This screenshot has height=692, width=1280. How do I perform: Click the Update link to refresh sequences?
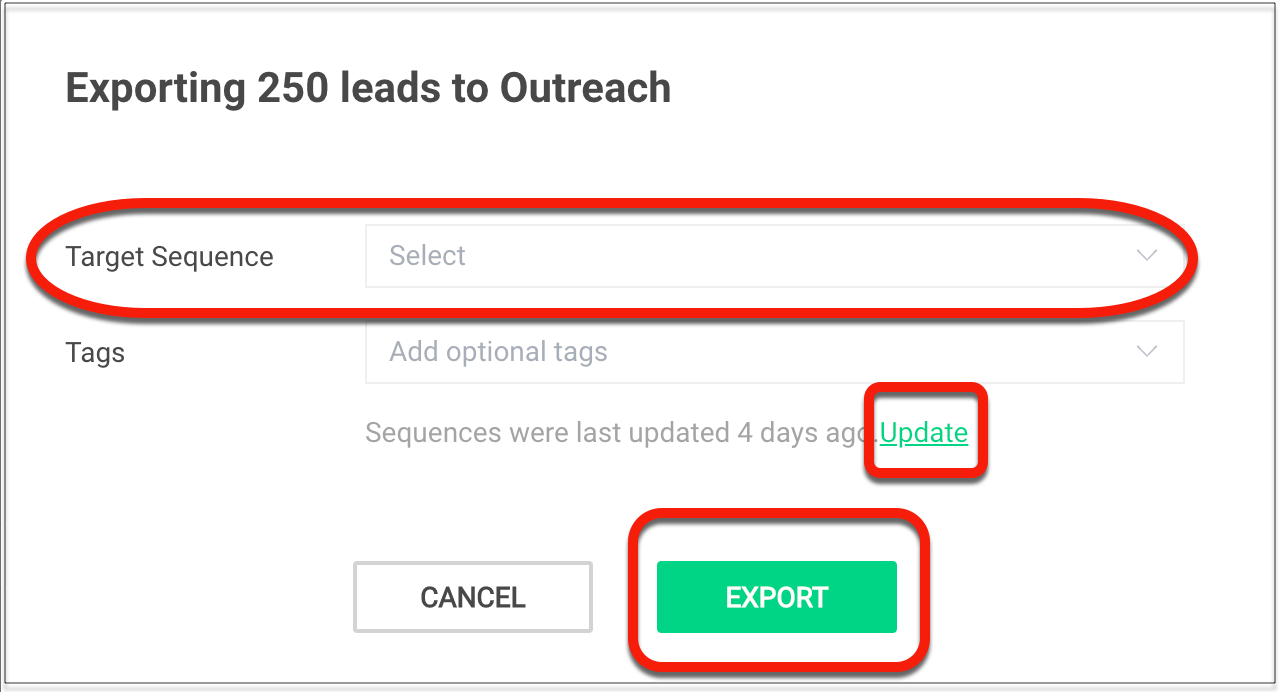click(x=924, y=433)
